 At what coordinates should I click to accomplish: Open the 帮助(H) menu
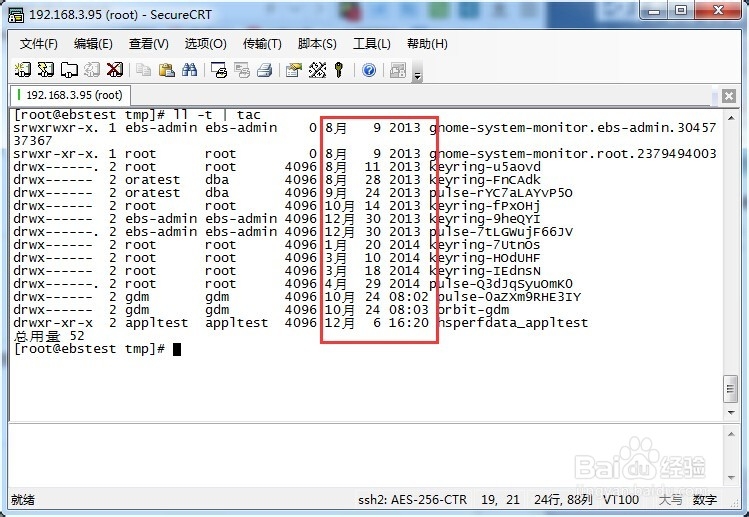[x=427, y=44]
